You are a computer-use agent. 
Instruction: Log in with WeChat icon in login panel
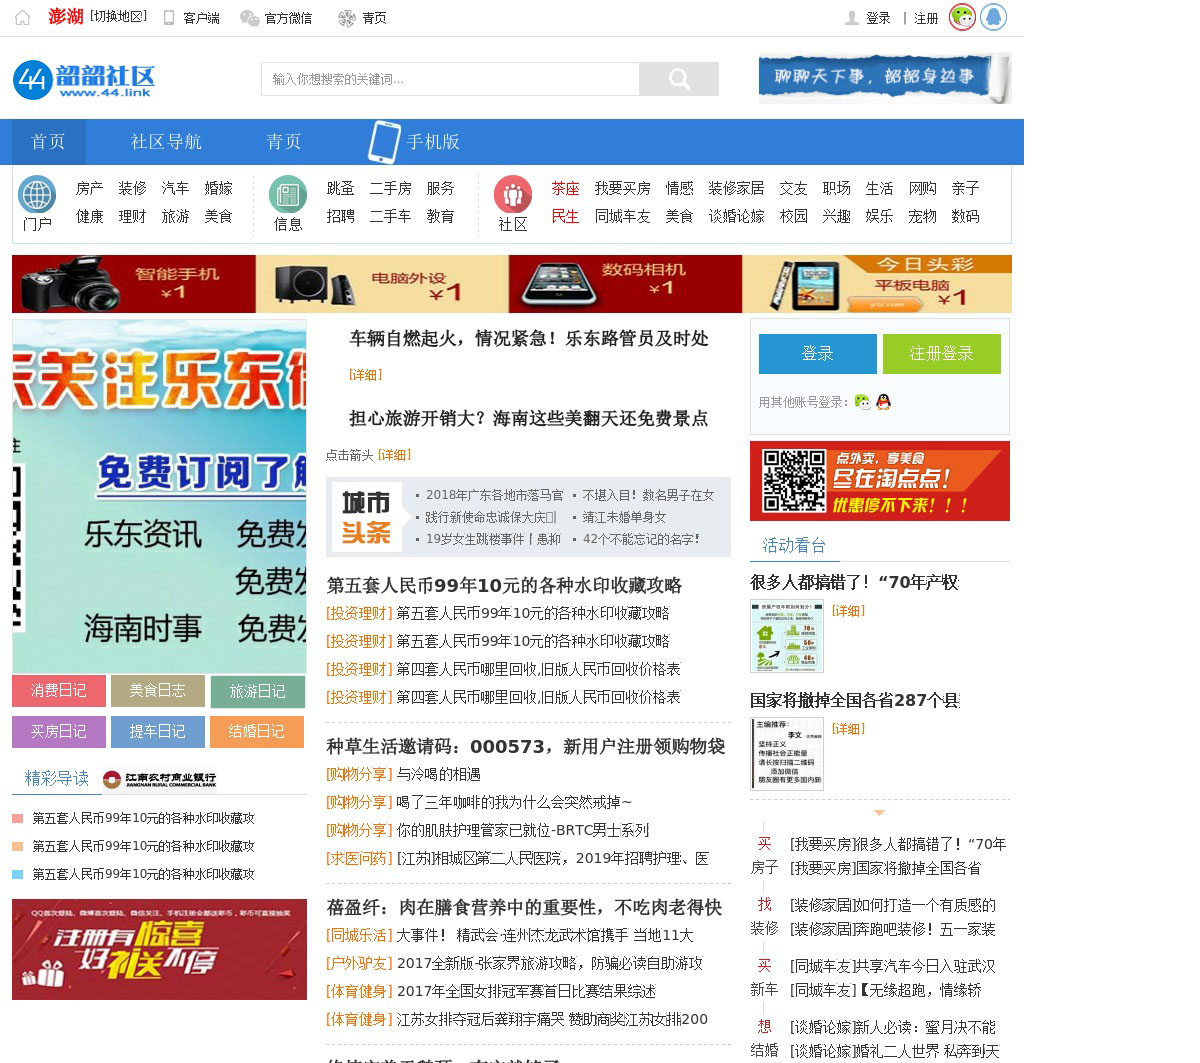click(x=862, y=402)
